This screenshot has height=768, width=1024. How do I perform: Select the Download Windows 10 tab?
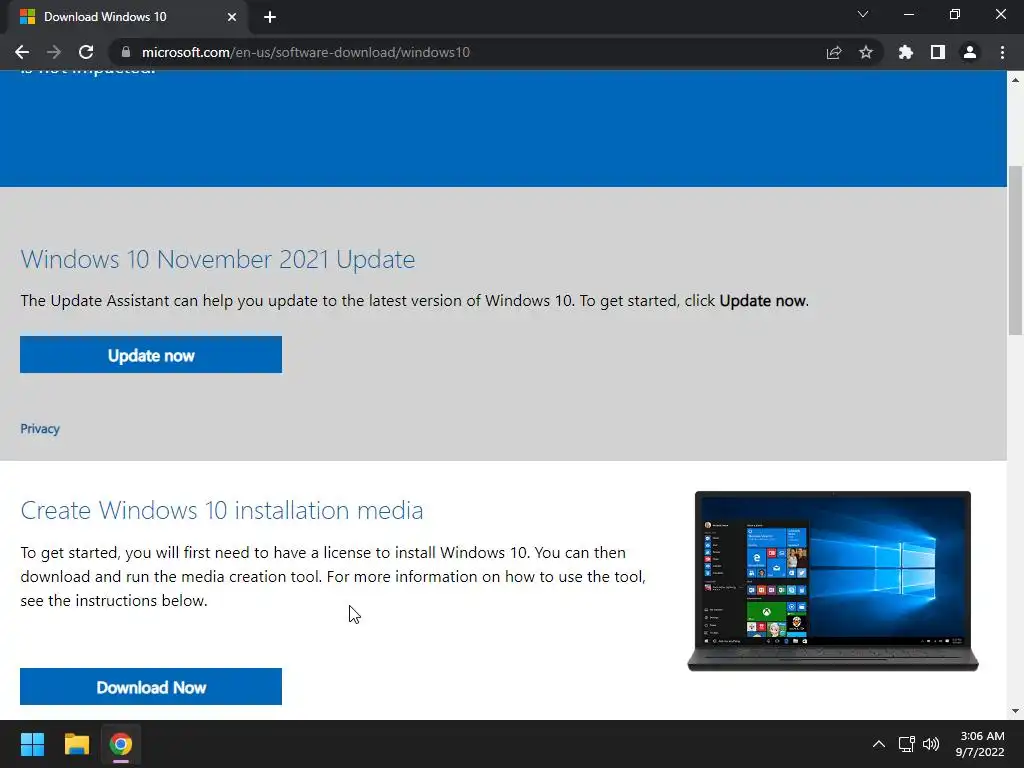[127, 17]
